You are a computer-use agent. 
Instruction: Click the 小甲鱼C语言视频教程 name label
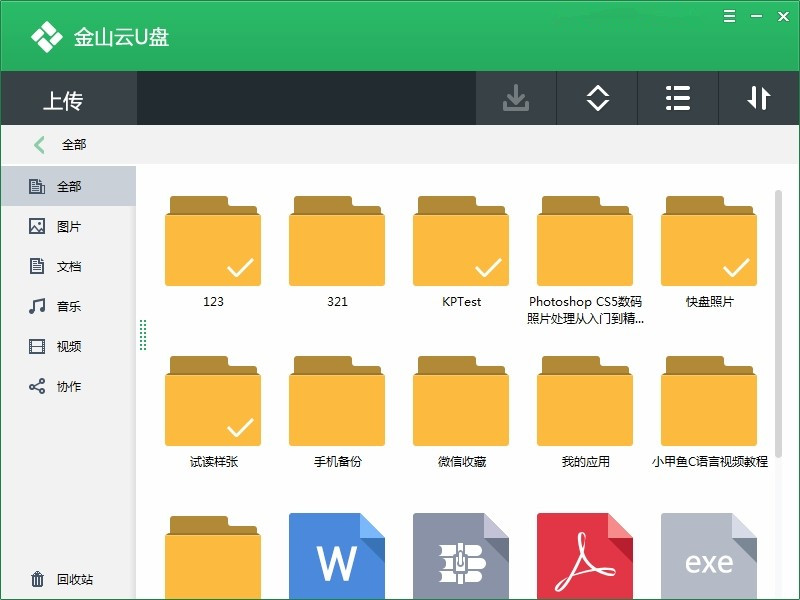tap(709, 462)
